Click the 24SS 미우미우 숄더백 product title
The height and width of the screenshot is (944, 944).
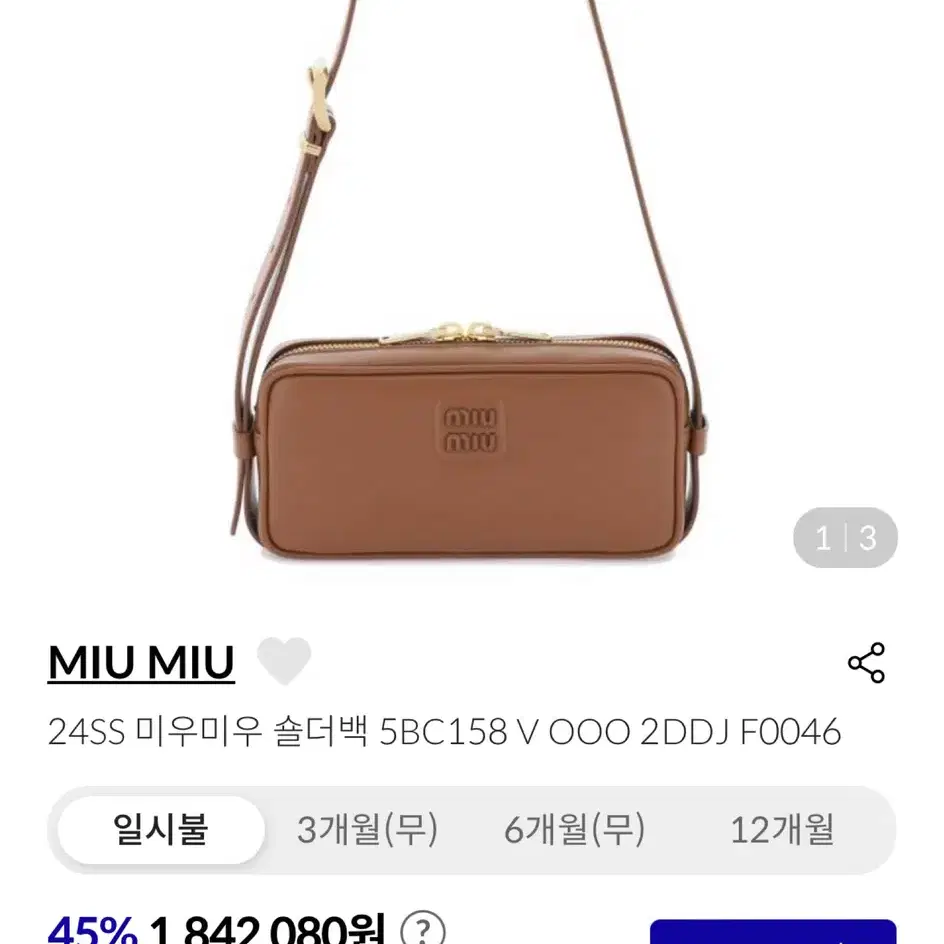pyautogui.click(x=444, y=732)
